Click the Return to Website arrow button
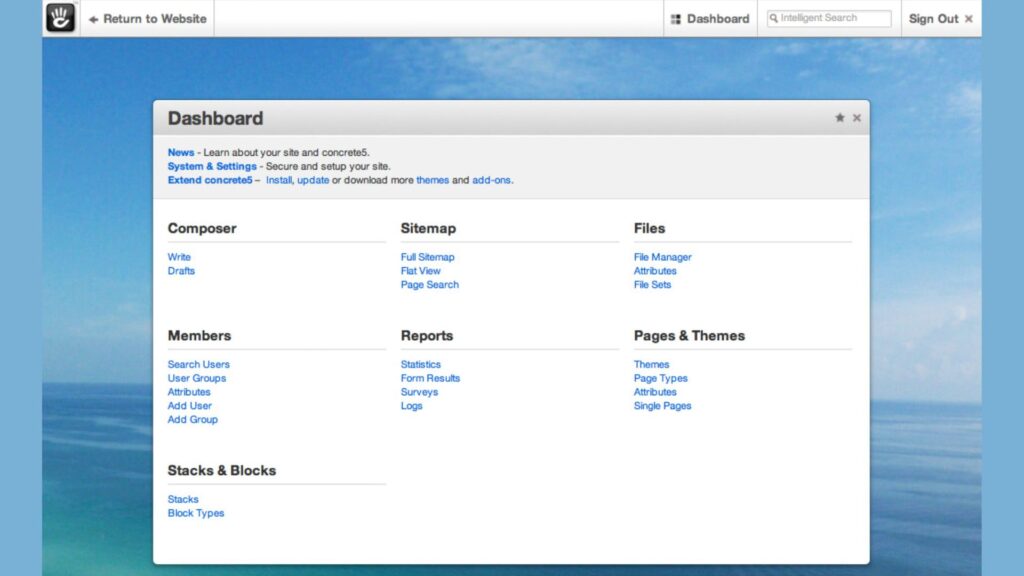 (x=148, y=19)
